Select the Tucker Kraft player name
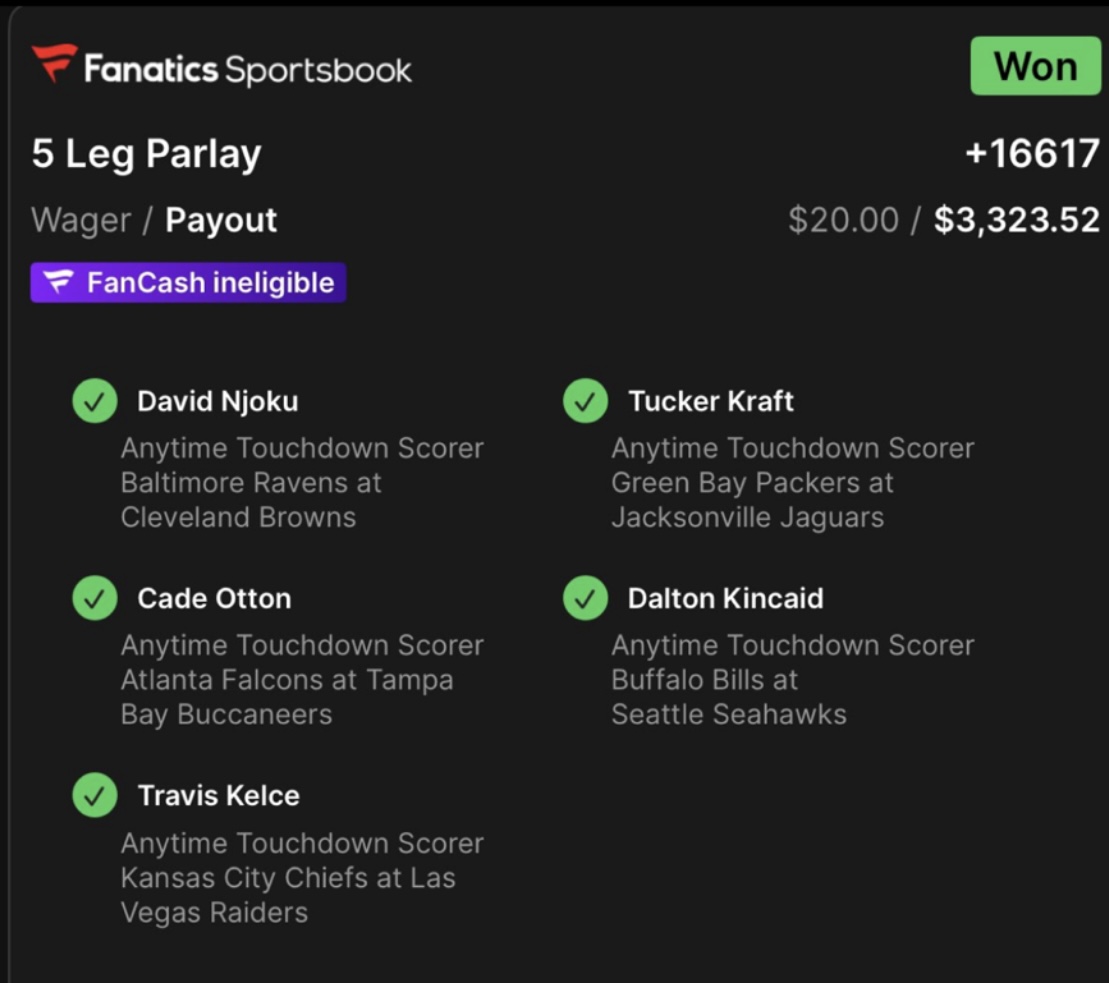The image size is (1109, 983). (710, 402)
